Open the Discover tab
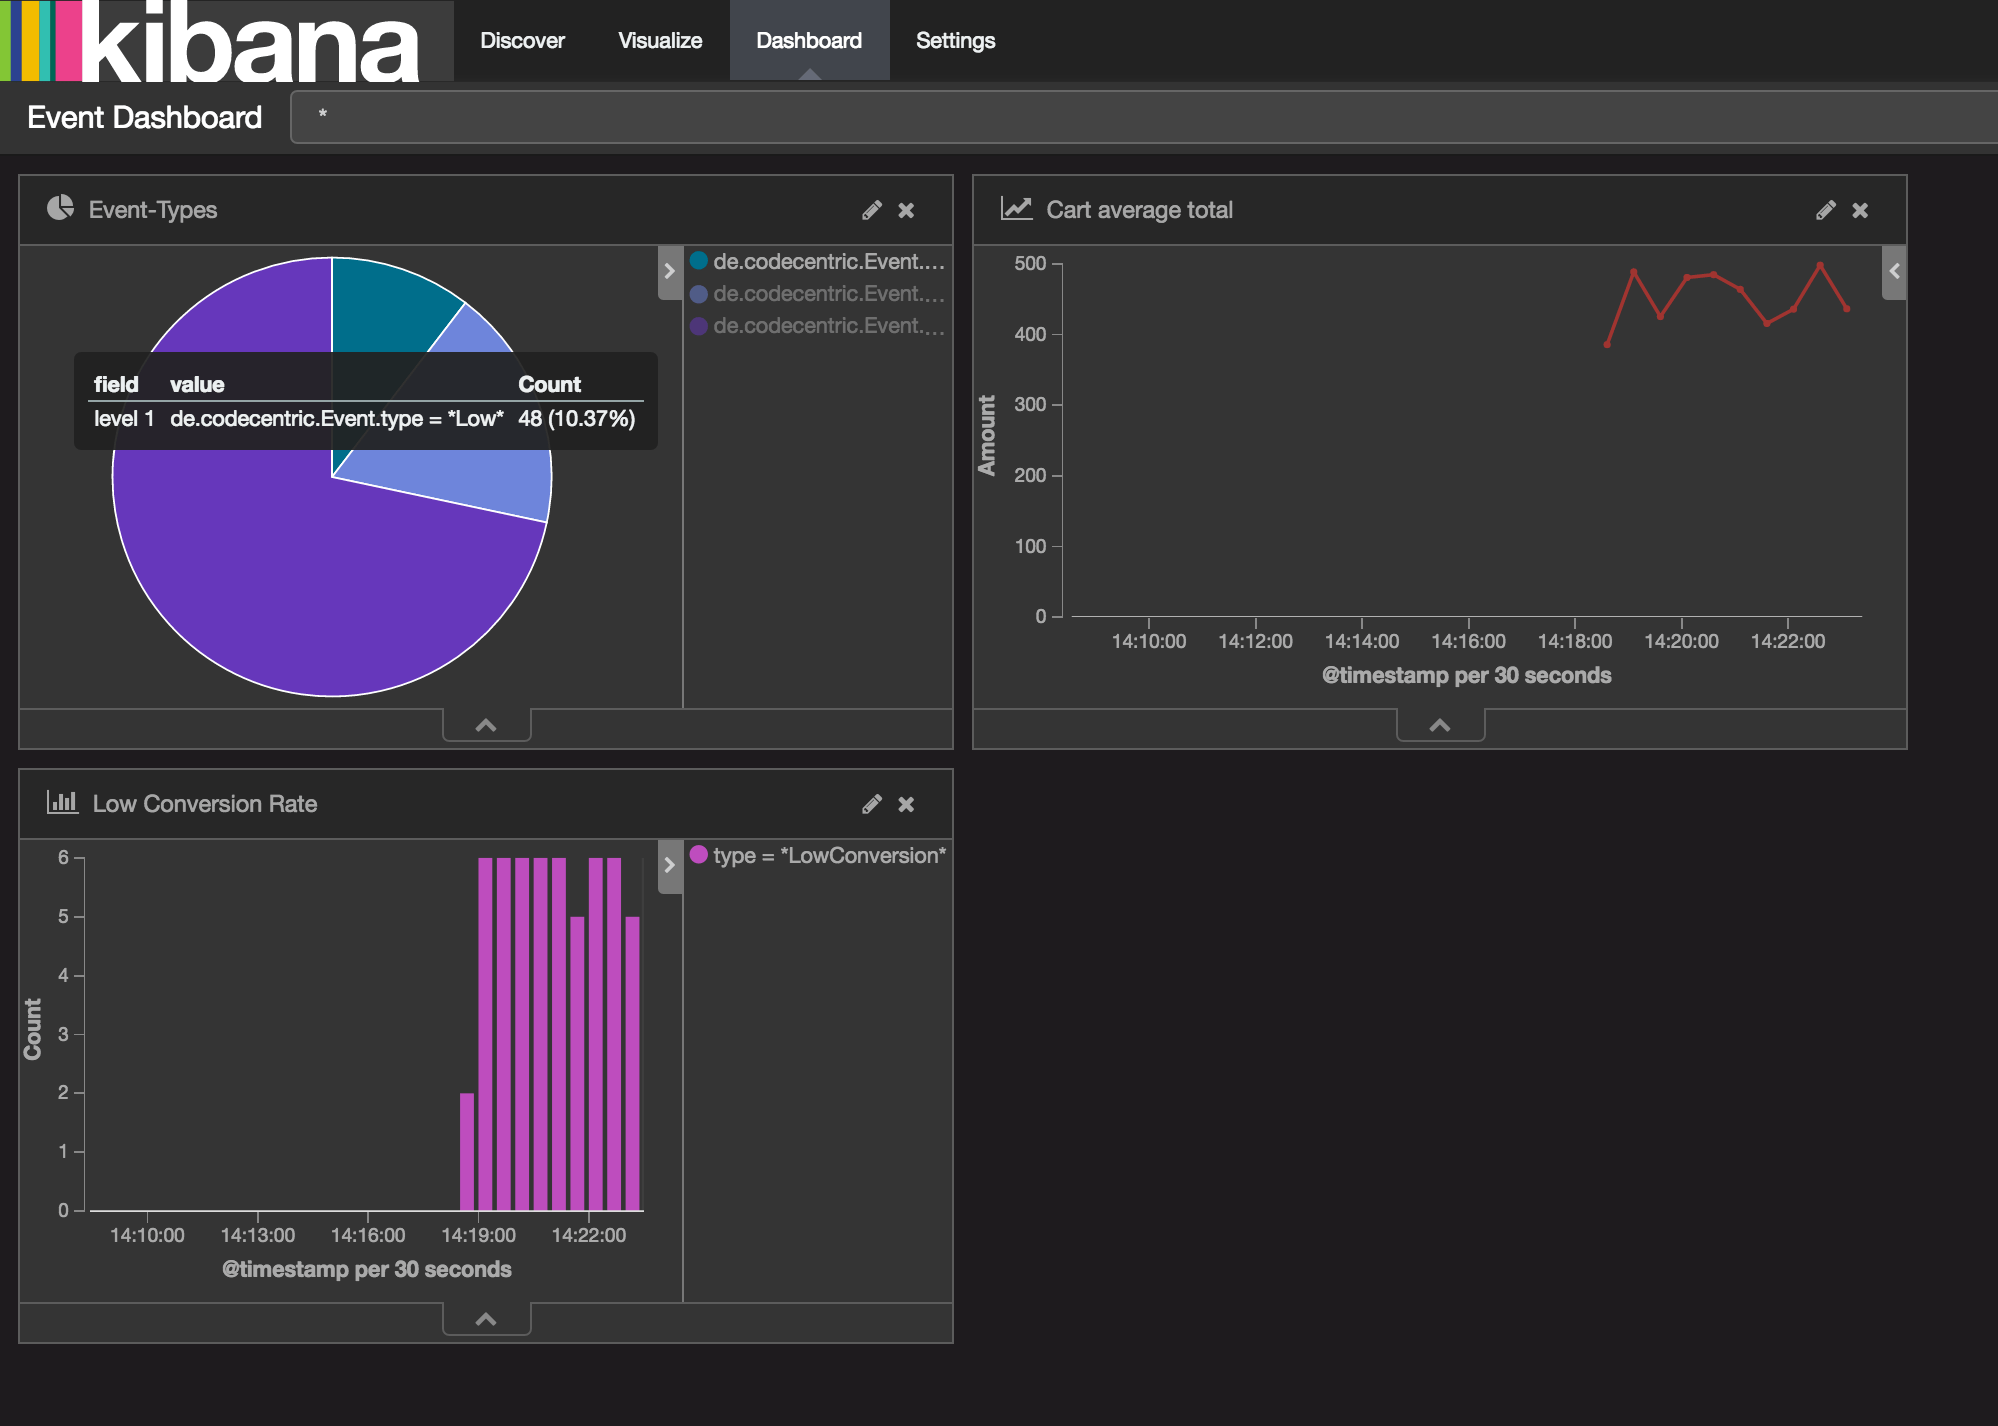The height and width of the screenshot is (1426, 1998). click(x=522, y=41)
